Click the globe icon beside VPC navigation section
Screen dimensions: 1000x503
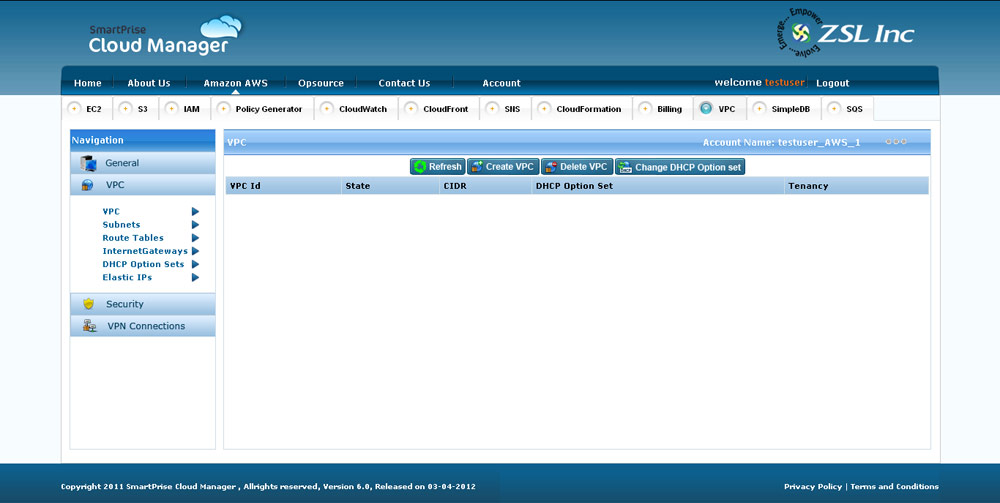click(87, 186)
